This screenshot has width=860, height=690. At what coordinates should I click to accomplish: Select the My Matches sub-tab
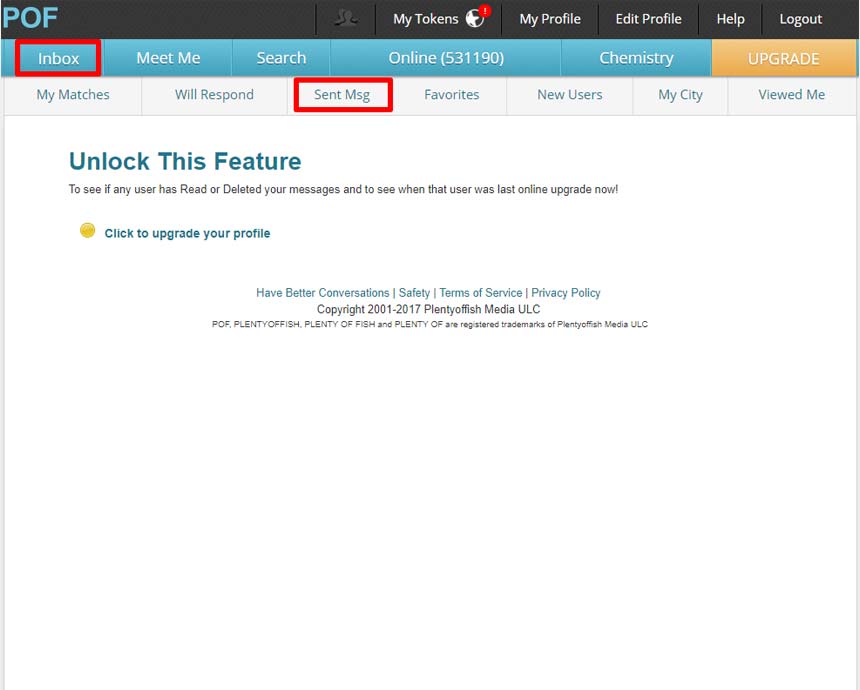[73, 95]
